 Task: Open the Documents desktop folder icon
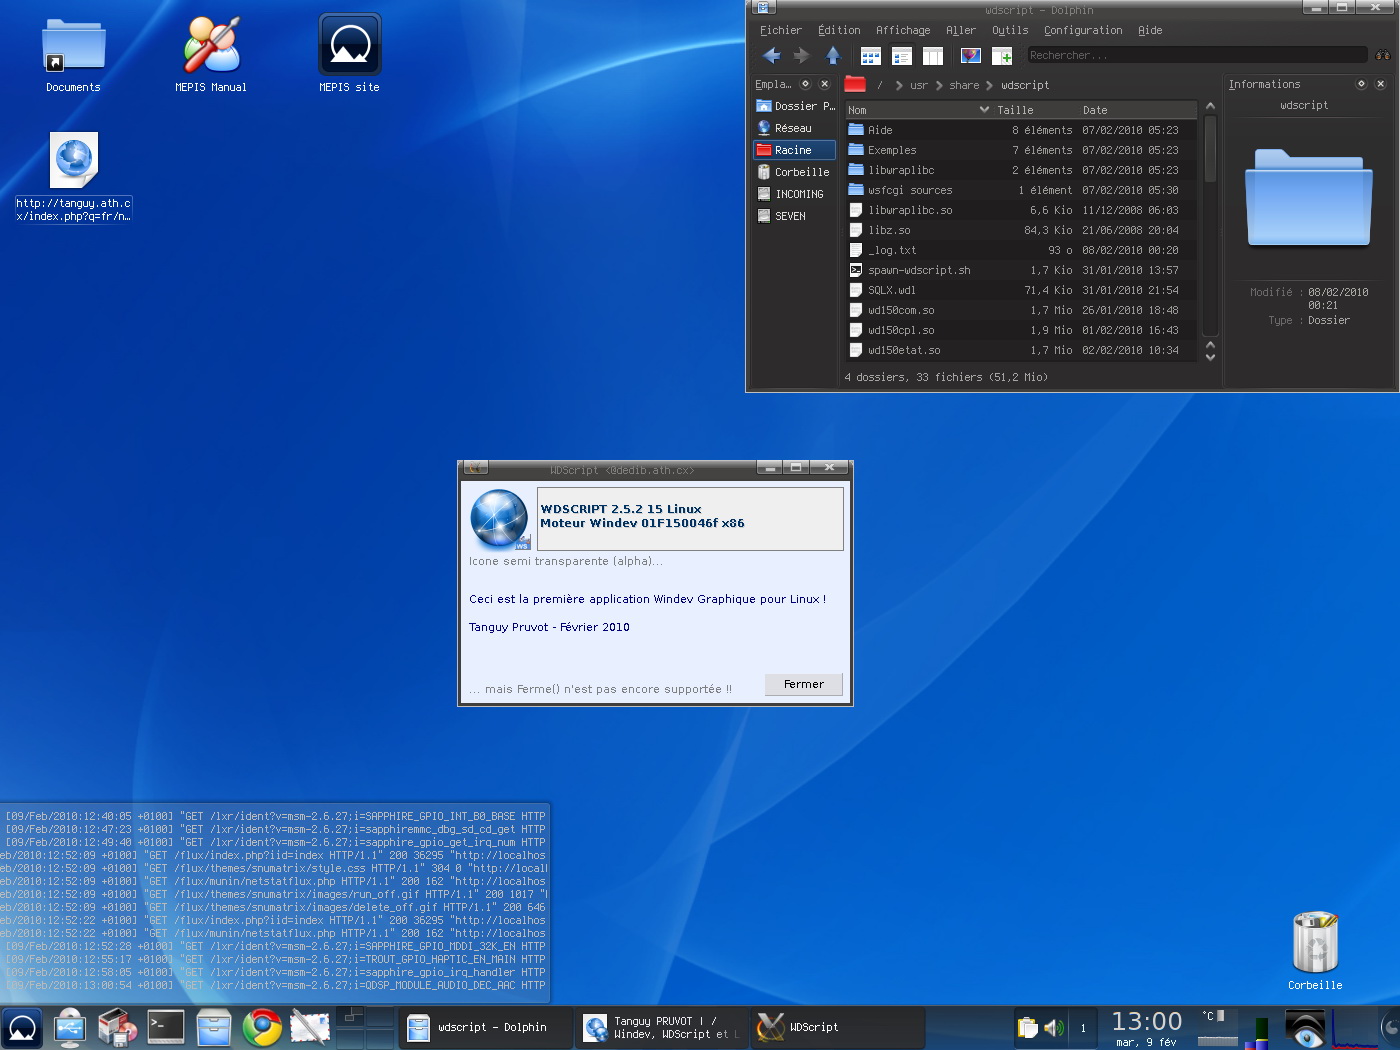(74, 56)
